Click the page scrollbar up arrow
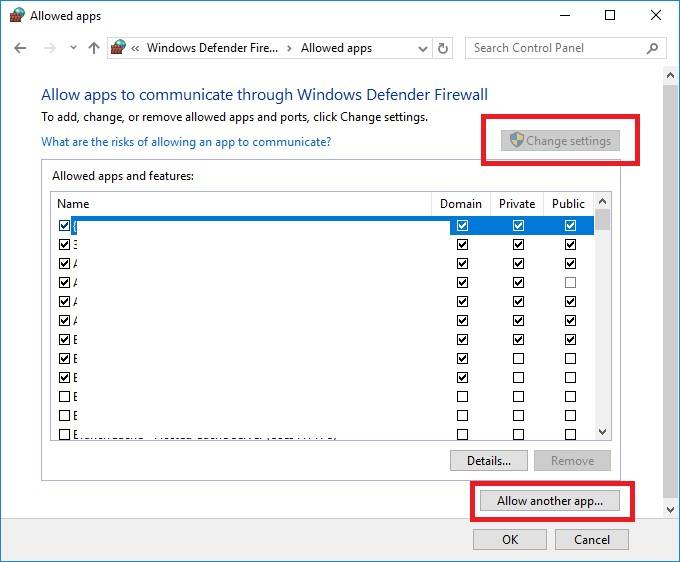Image resolution: width=680 pixels, height=562 pixels. 670,75
